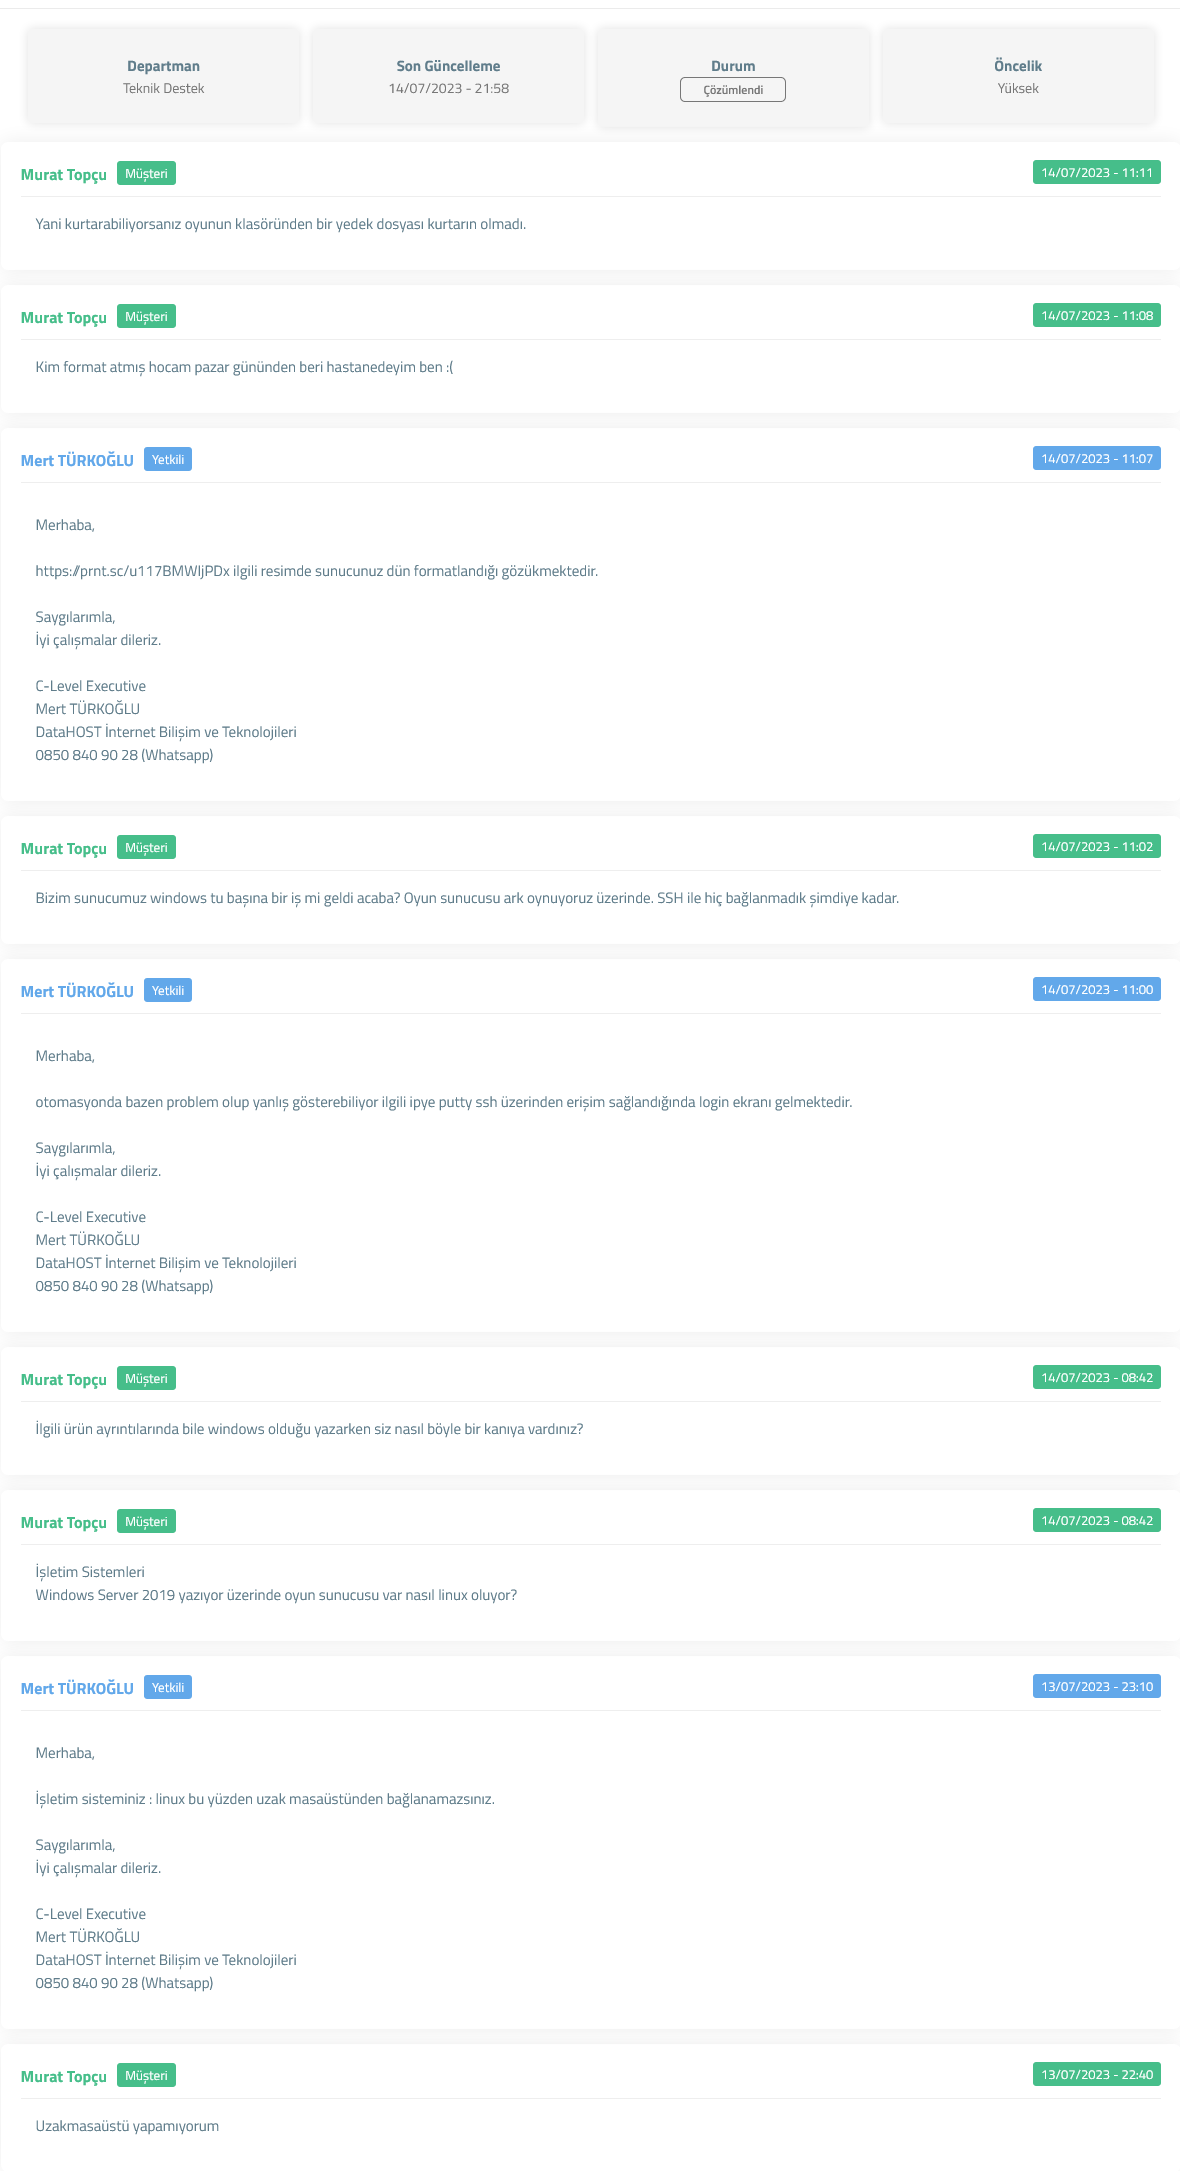This screenshot has height=2171, width=1180.
Task: Click the 14/07/2023 - 11:00 timestamp badge
Action: (x=1097, y=990)
